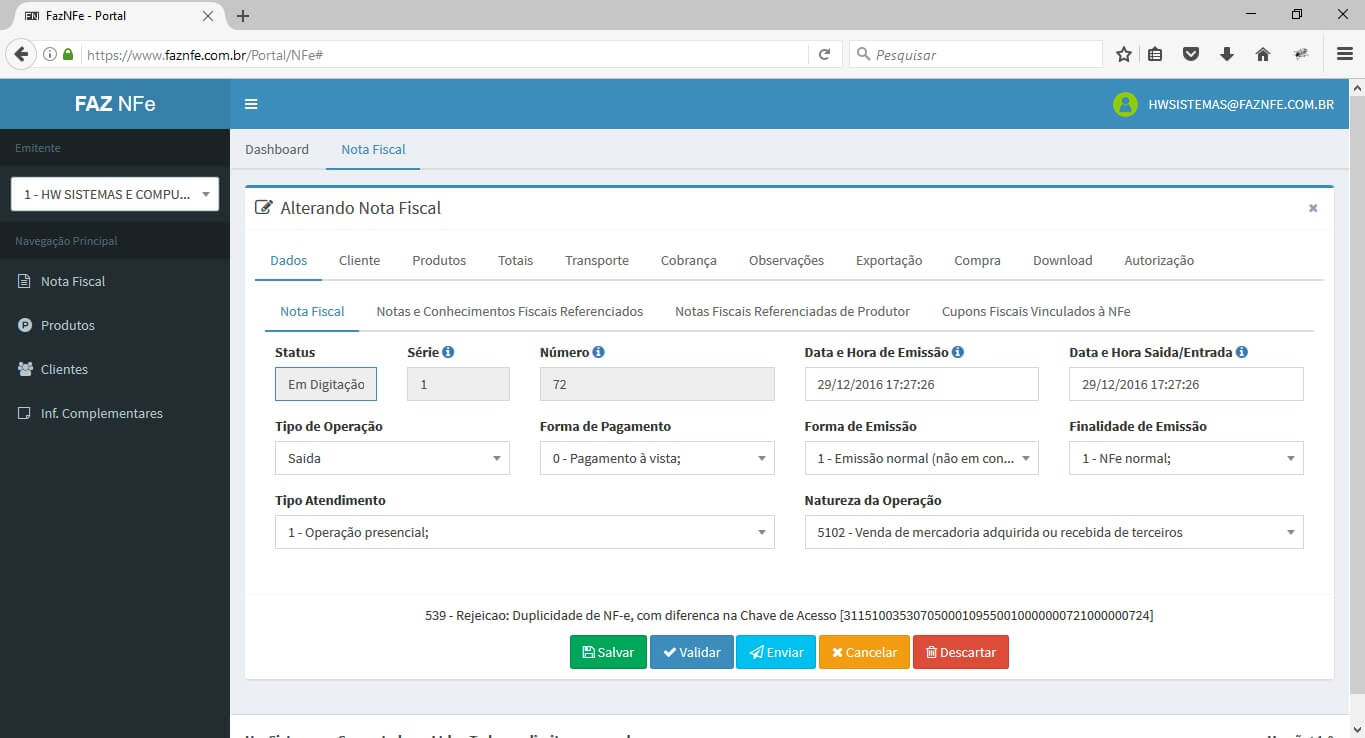This screenshot has width=1365, height=738.
Task: Open Notas e Conhecimentos Fiscais Referenciados subtab
Action: 509,311
